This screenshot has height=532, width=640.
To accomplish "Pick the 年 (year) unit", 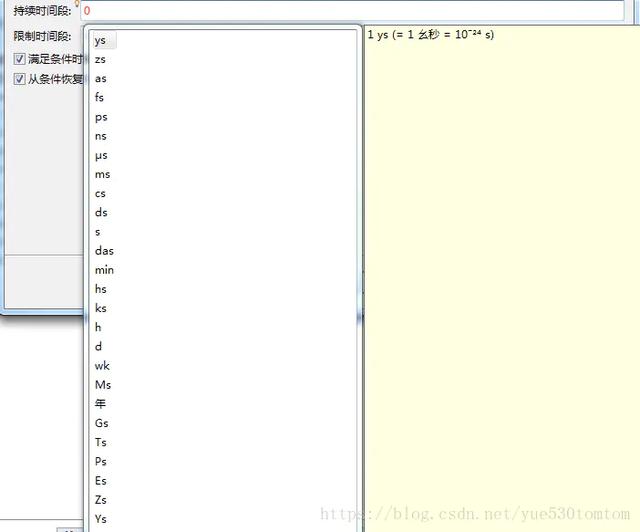I will 100,404.
